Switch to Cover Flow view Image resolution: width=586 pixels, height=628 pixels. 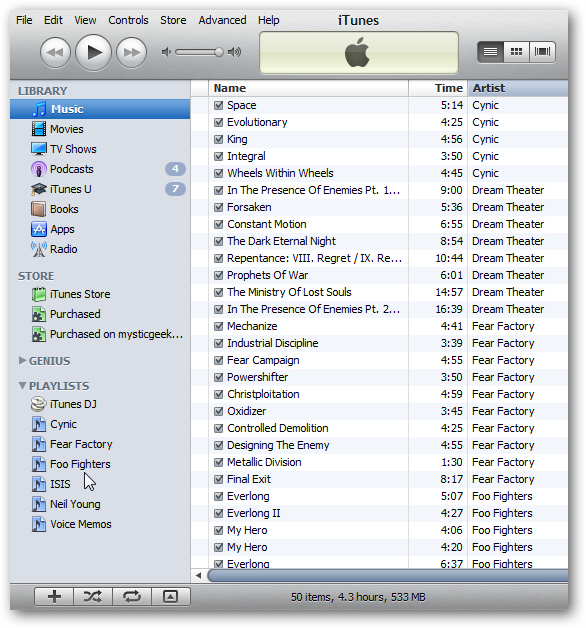(x=542, y=52)
